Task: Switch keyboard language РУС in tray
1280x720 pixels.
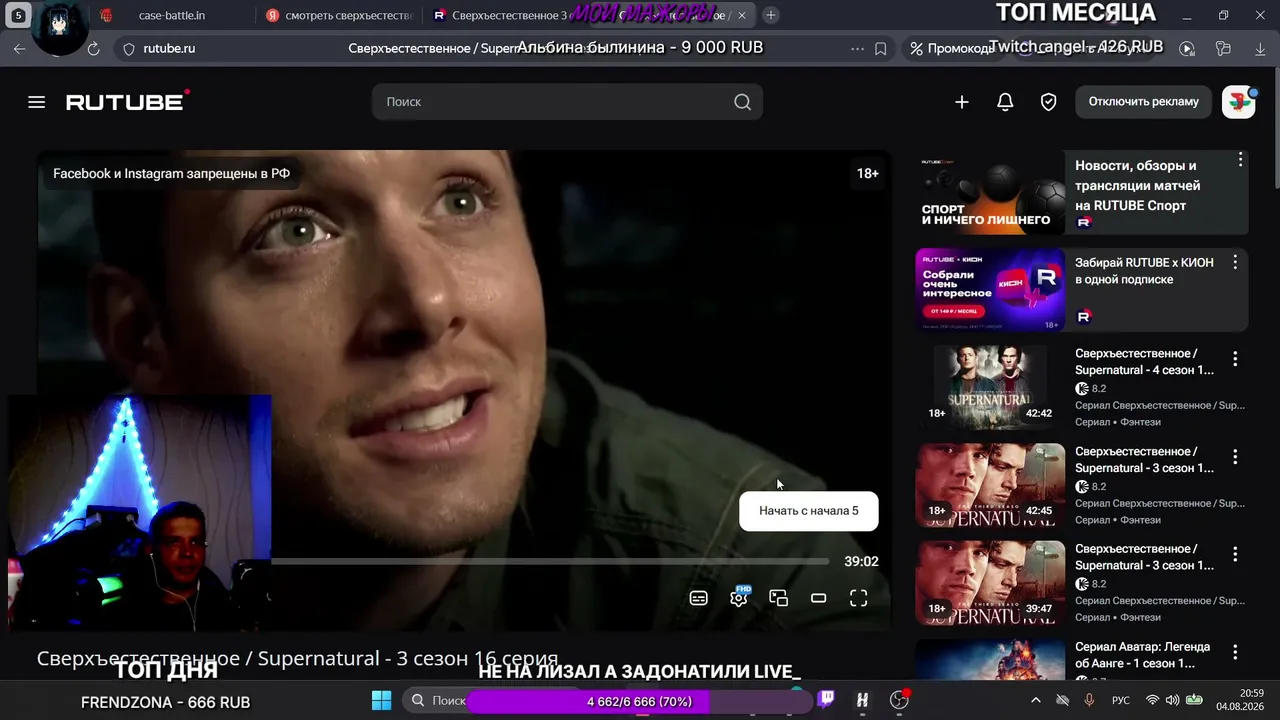Action: 1122,700
